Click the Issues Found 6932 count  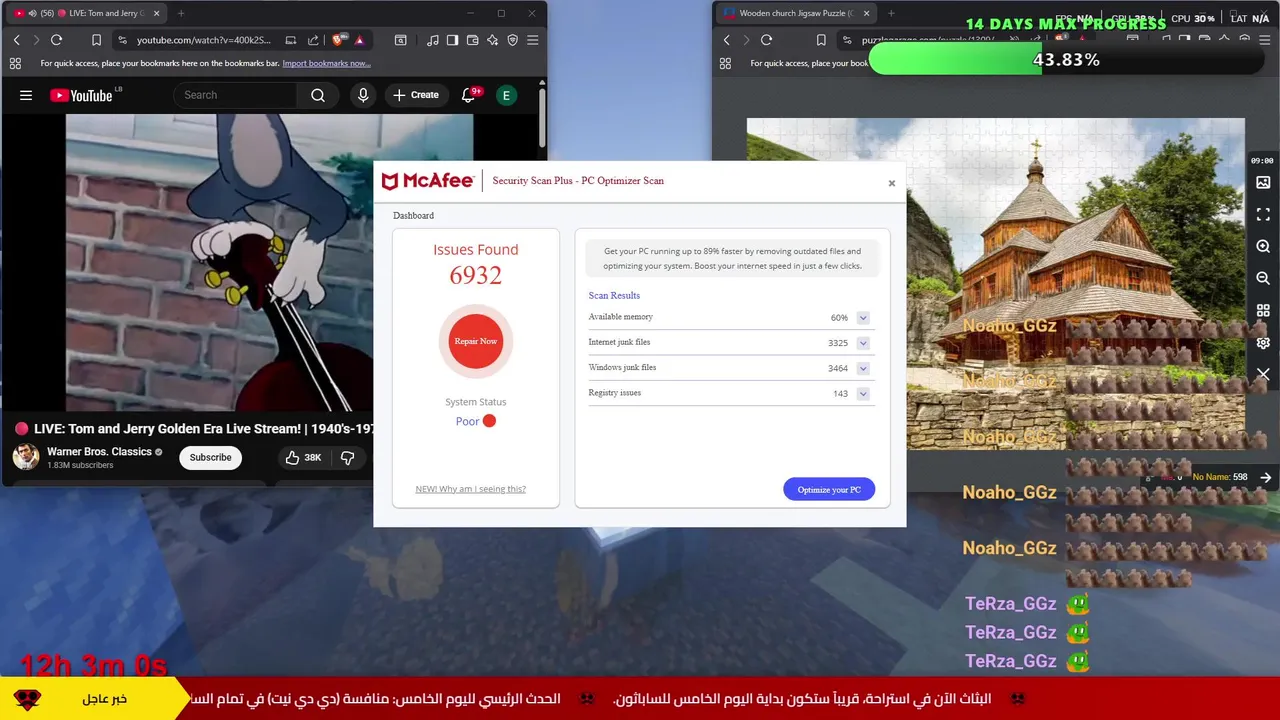point(476,275)
